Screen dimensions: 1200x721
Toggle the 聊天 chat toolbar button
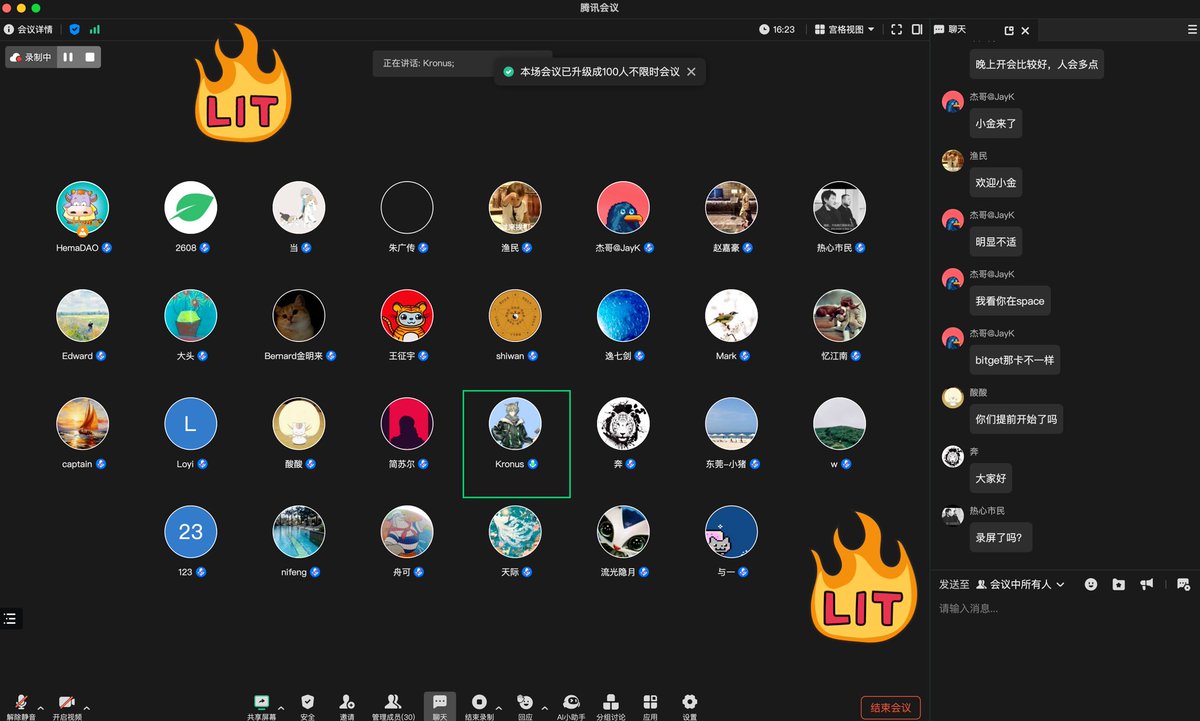point(440,706)
